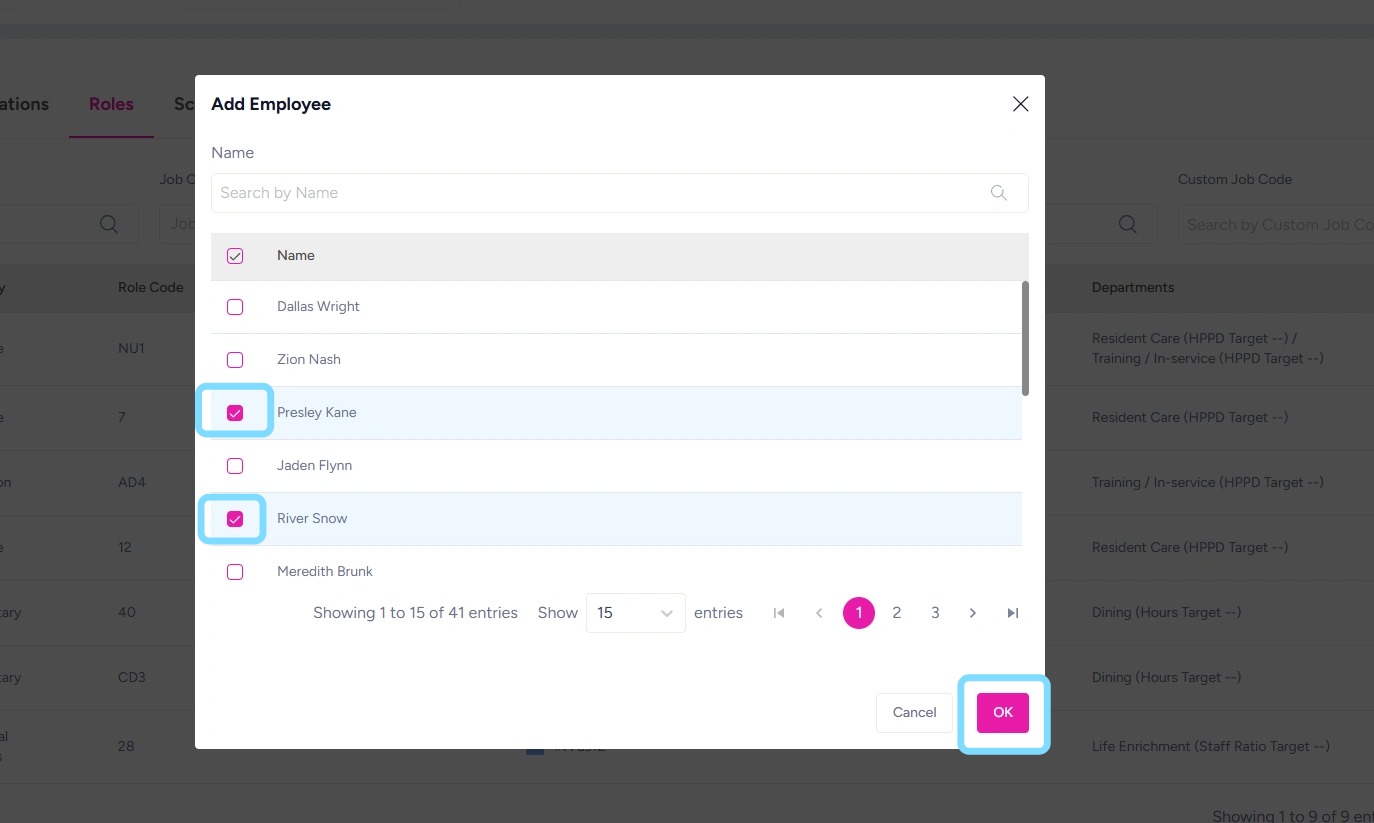Toggle the select-all checkbox in the Name header
The width and height of the screenshot is (1374, 823).
click(x=235, y=256)
